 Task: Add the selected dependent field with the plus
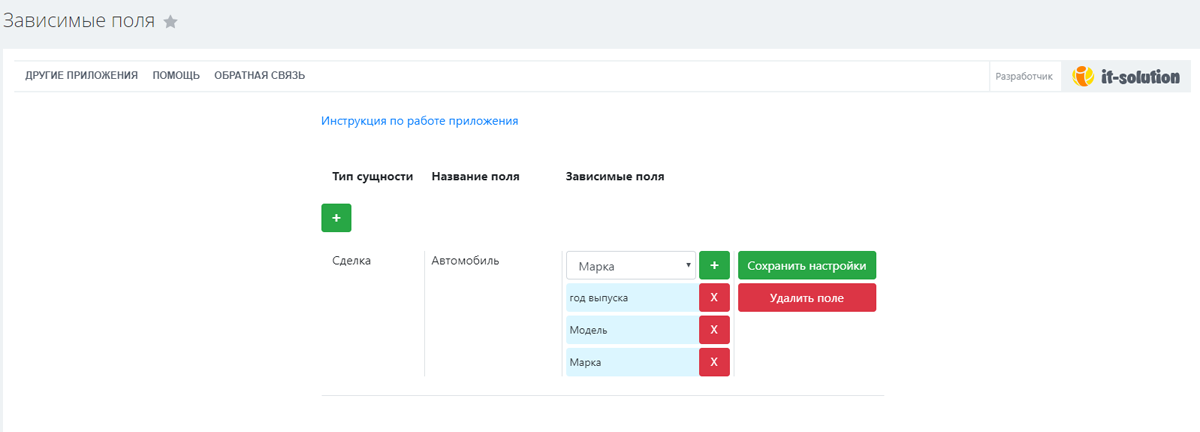pyautogui.click(x=714, y=265)
